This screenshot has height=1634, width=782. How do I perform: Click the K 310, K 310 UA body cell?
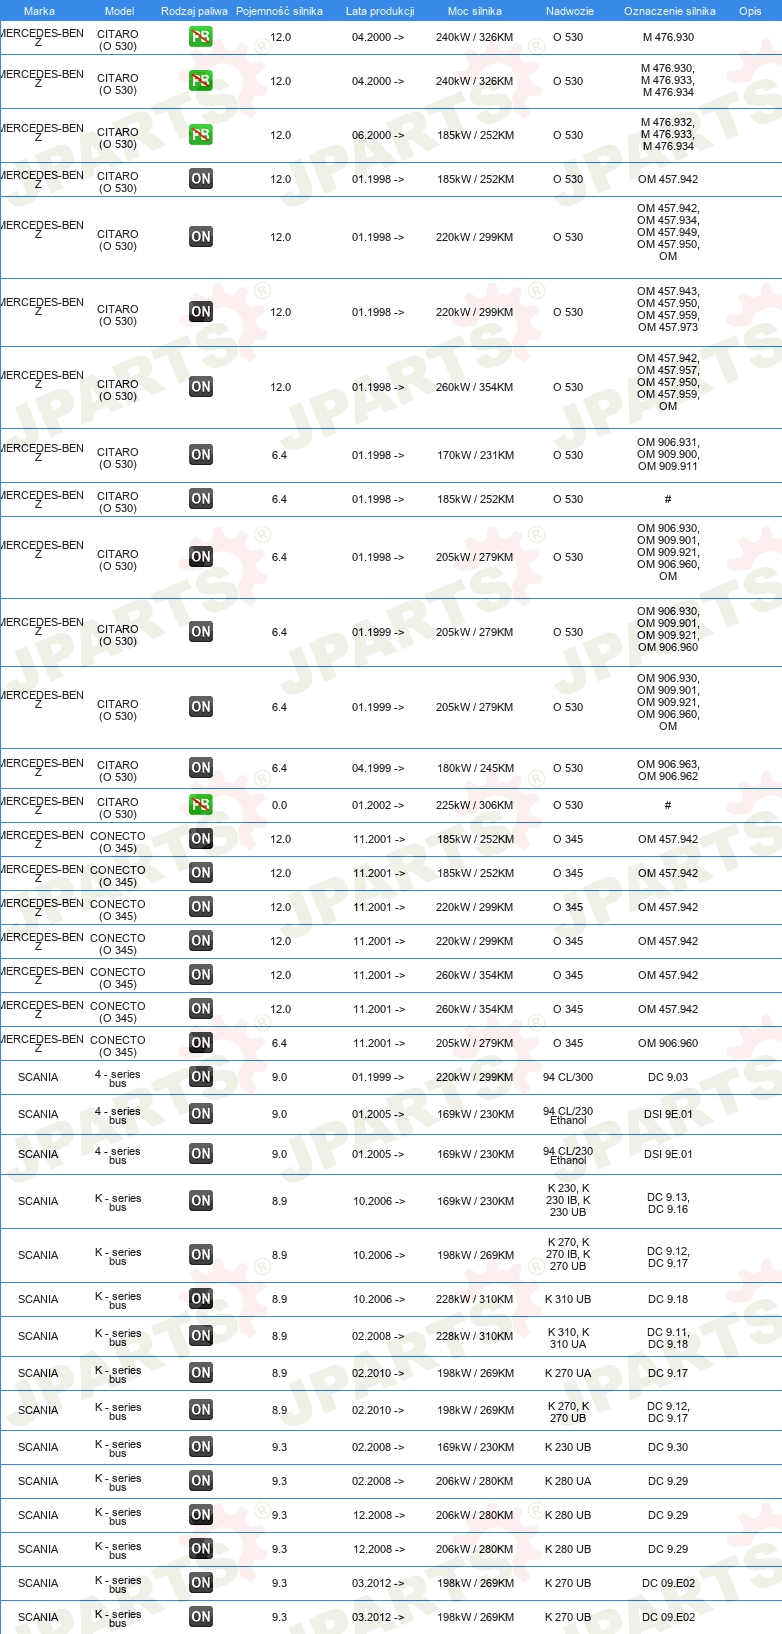coord(568,1338)
